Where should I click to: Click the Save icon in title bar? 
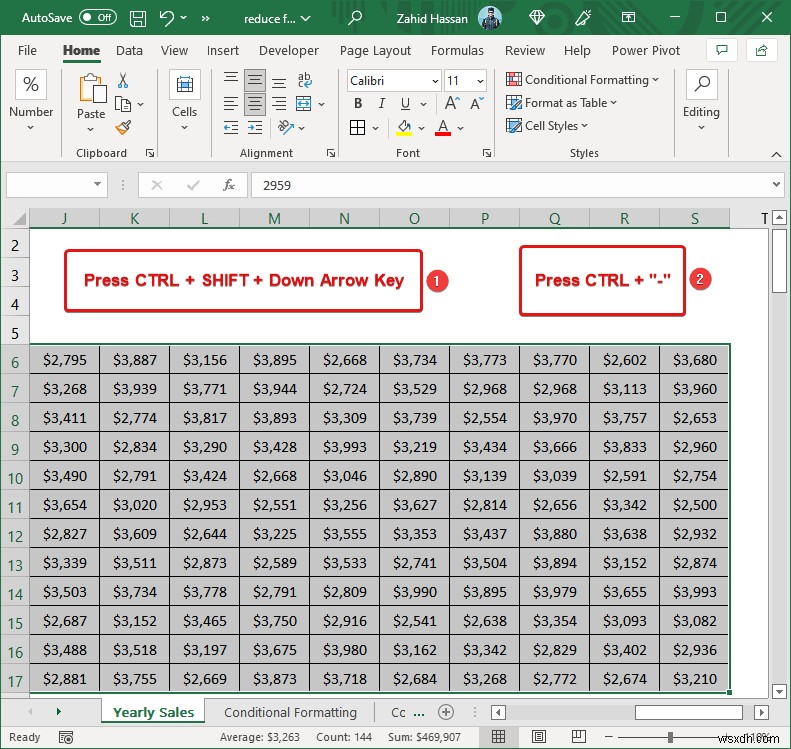(x=136, y=18)
